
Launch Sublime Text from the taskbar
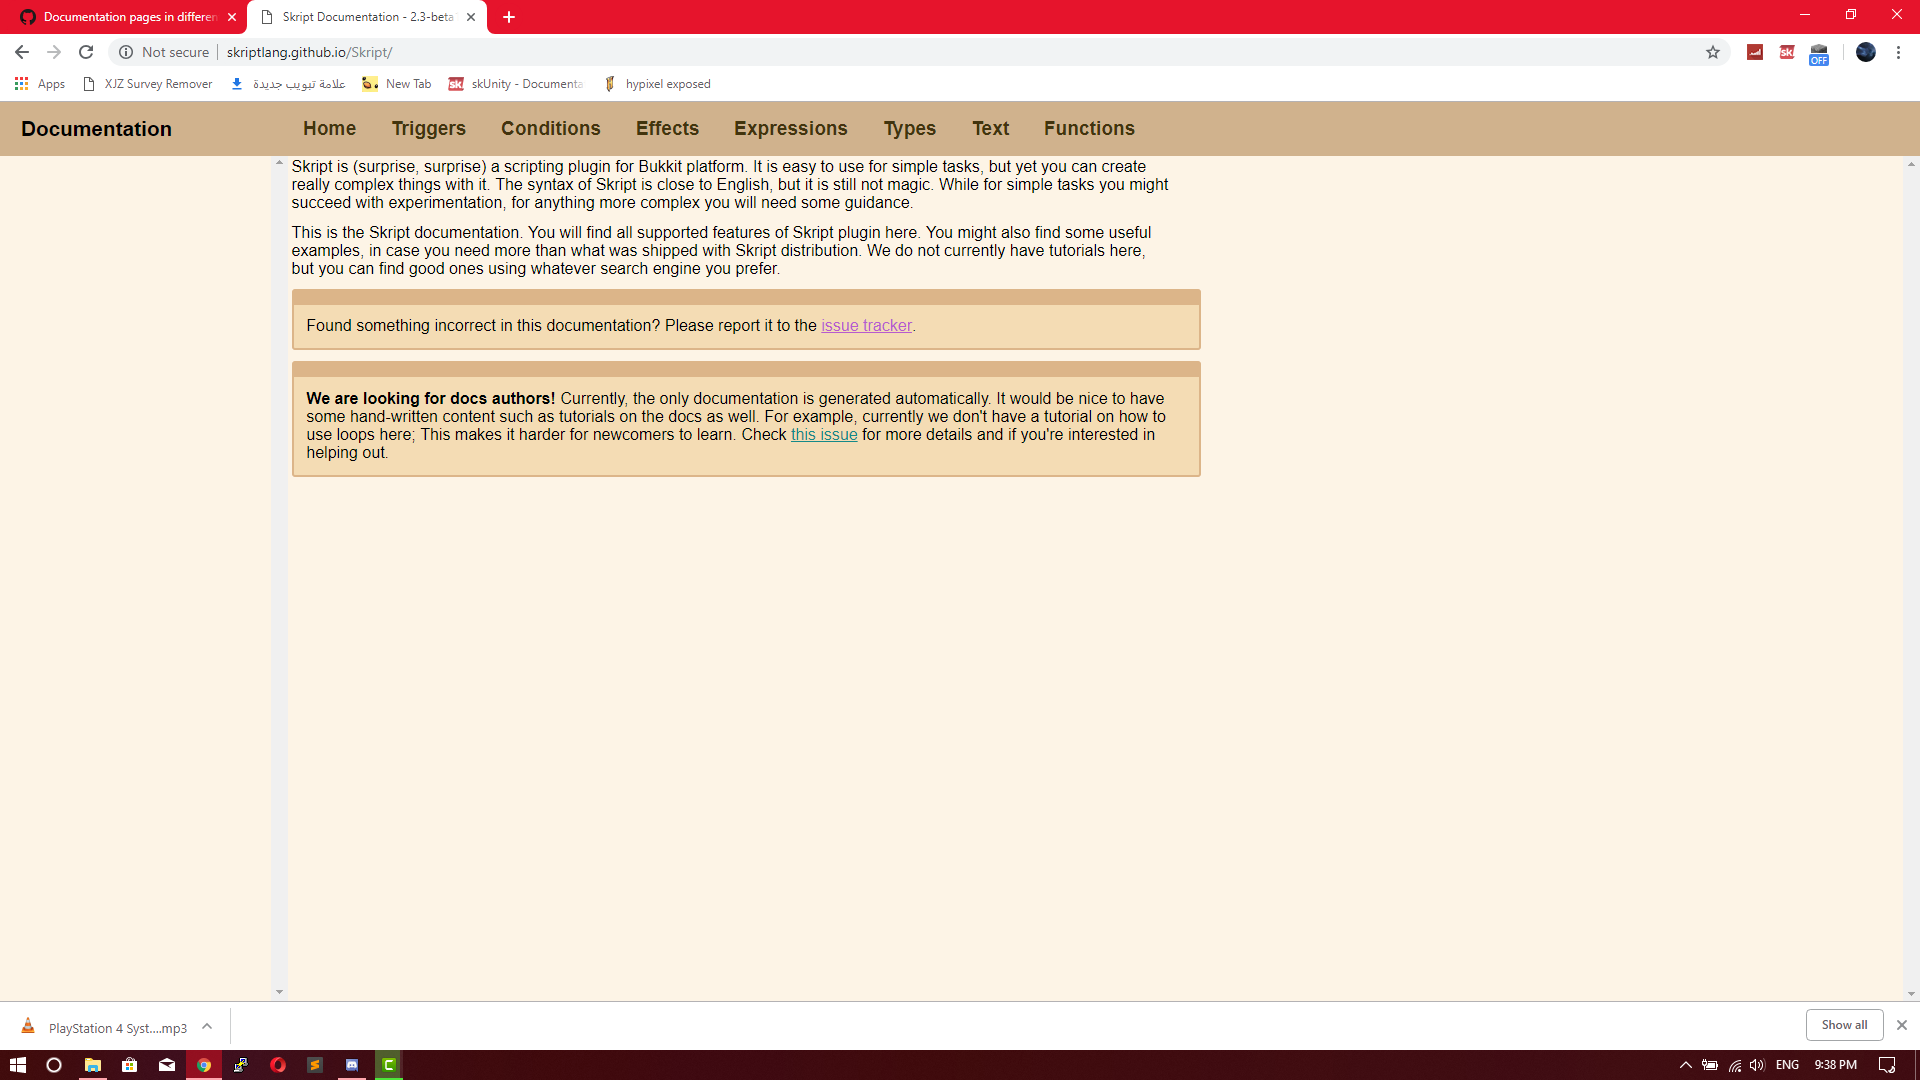(315, 1065)
